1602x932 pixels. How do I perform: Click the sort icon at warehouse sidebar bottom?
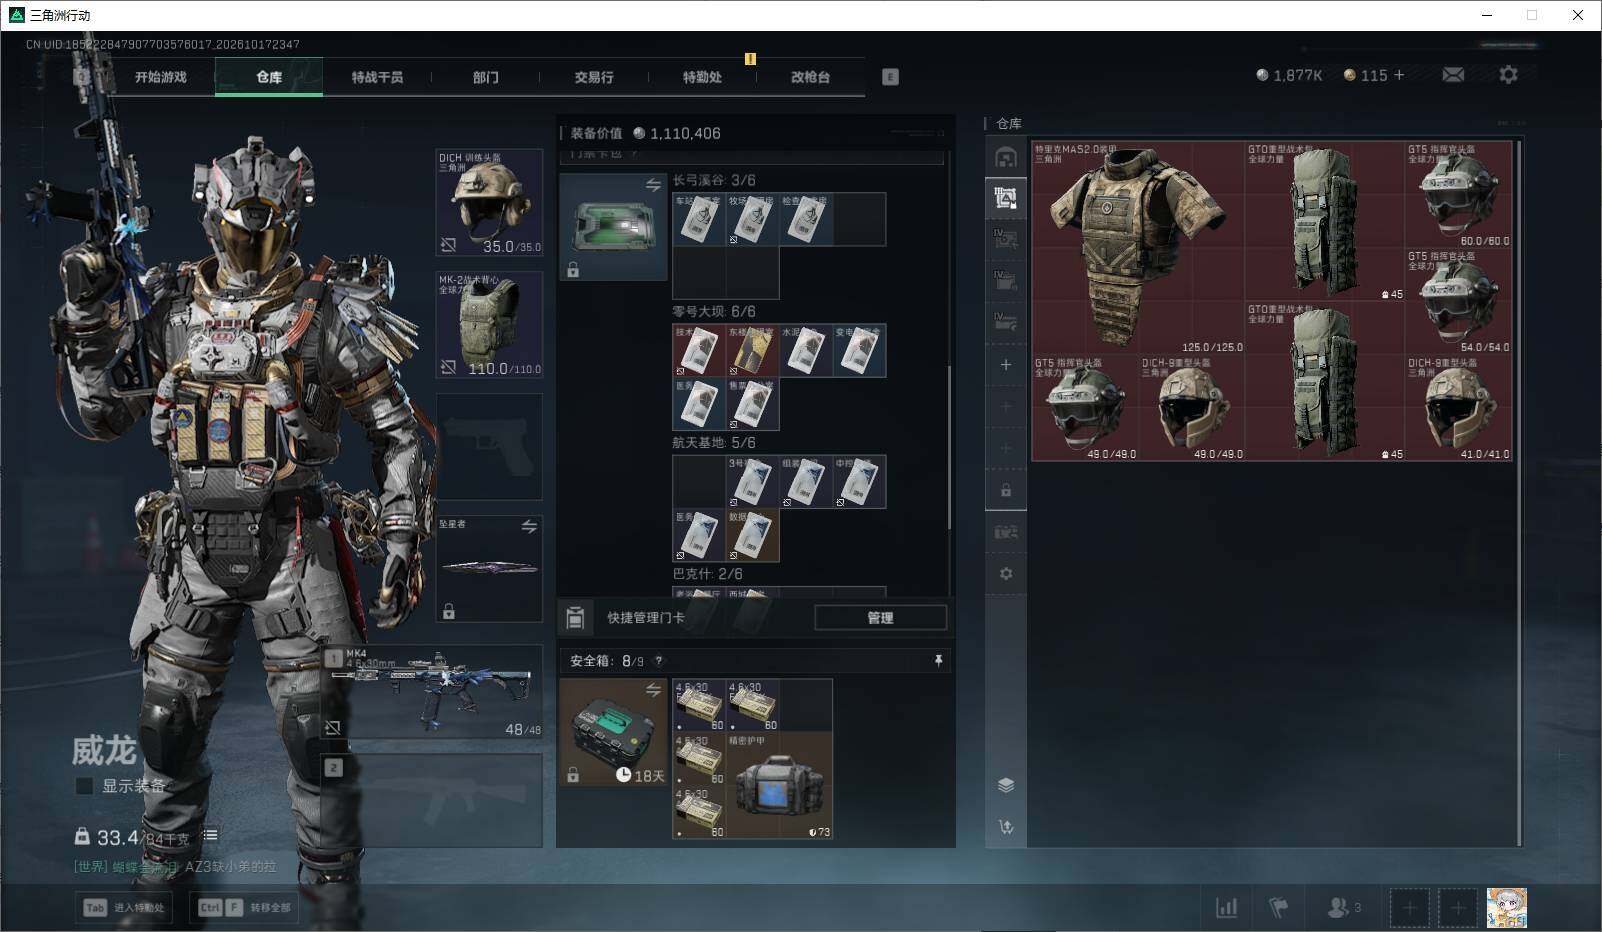coord(1006,827)
